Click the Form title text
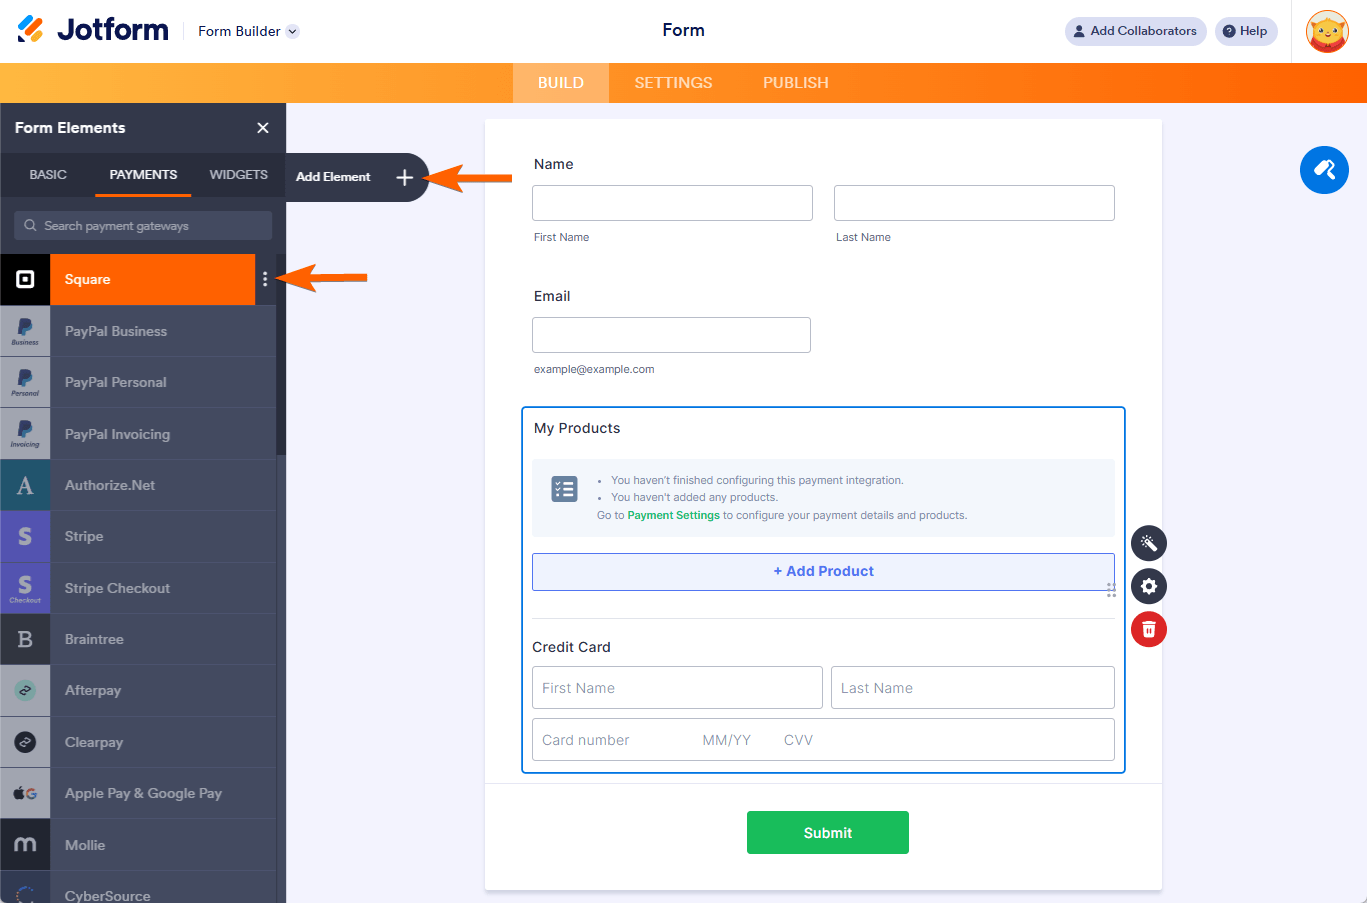The height and width of the screenshot is (903, 1367). (x=683, y=30)
